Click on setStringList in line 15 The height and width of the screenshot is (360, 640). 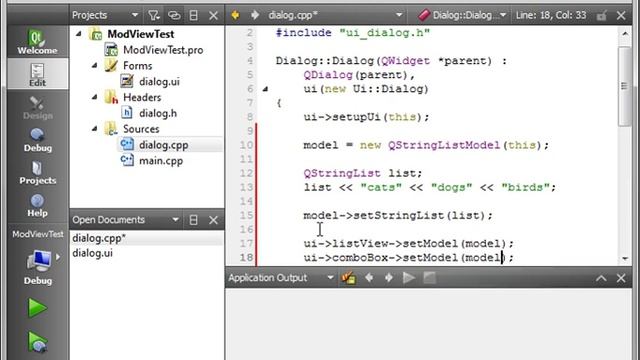pos(398,216)
